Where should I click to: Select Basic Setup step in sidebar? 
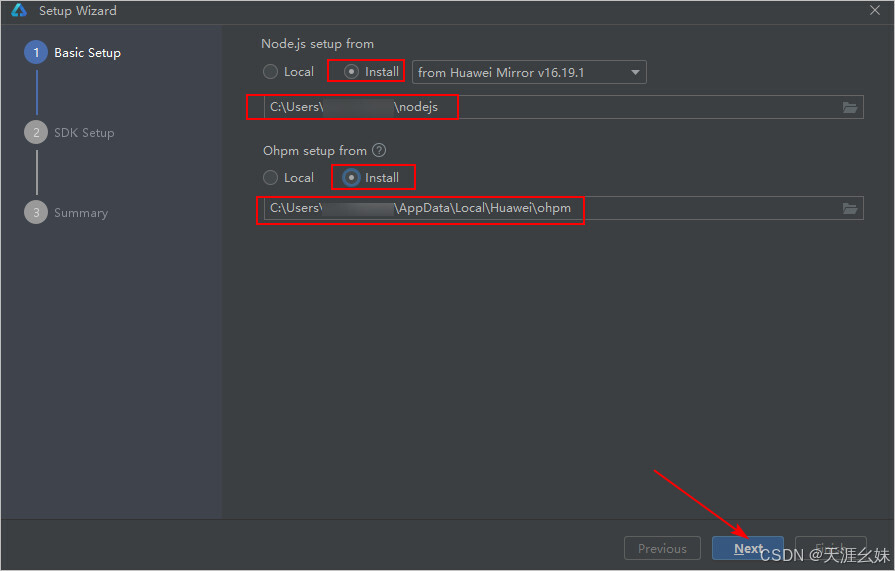pos(72,53)
